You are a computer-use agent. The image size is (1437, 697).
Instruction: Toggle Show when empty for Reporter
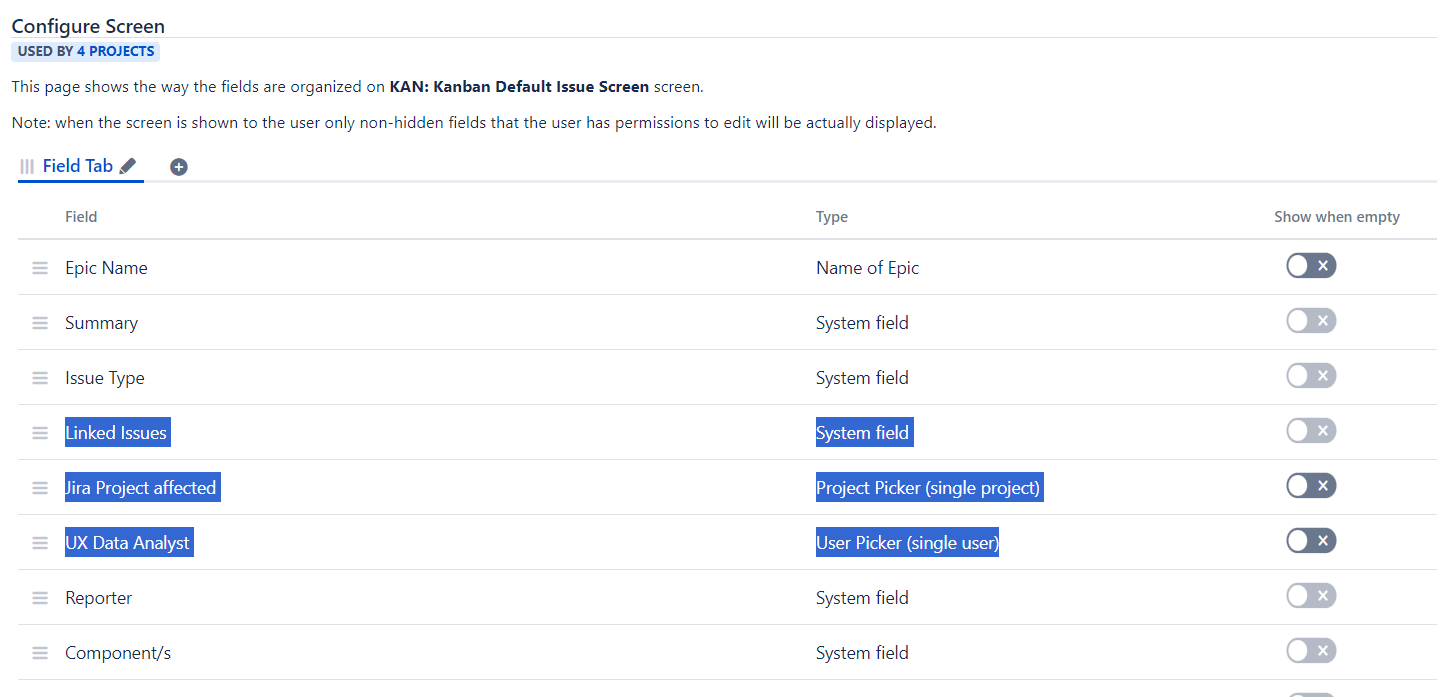(x=1311, y=596)
